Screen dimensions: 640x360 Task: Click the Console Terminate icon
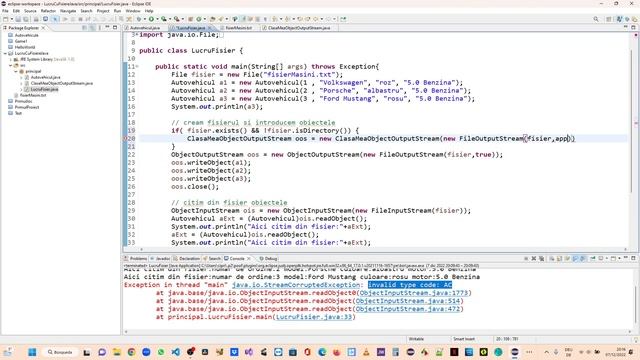526,258
